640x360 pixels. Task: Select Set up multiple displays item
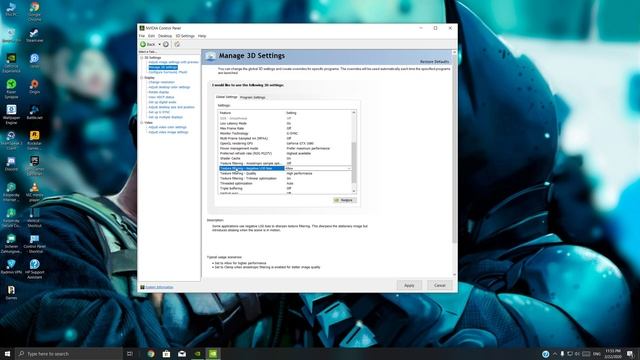(x=166, y=117)
